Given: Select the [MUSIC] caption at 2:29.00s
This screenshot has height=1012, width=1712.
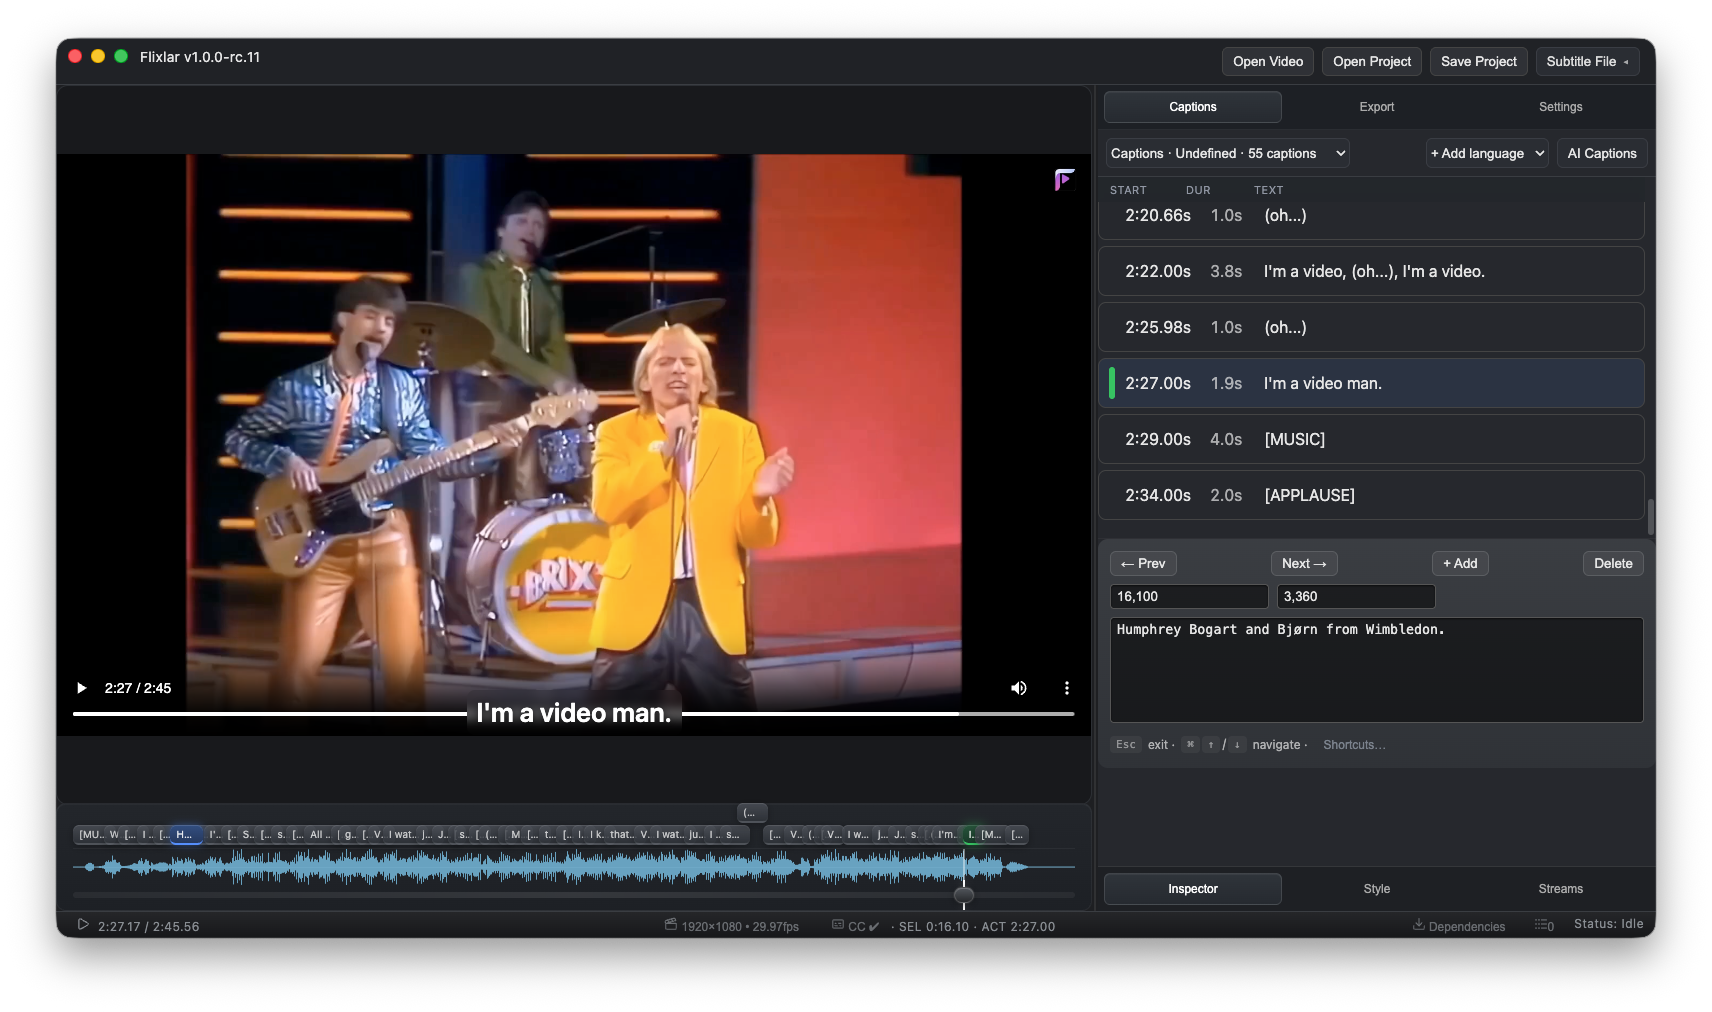Looking at the screenshot, I should [1371, 439].
